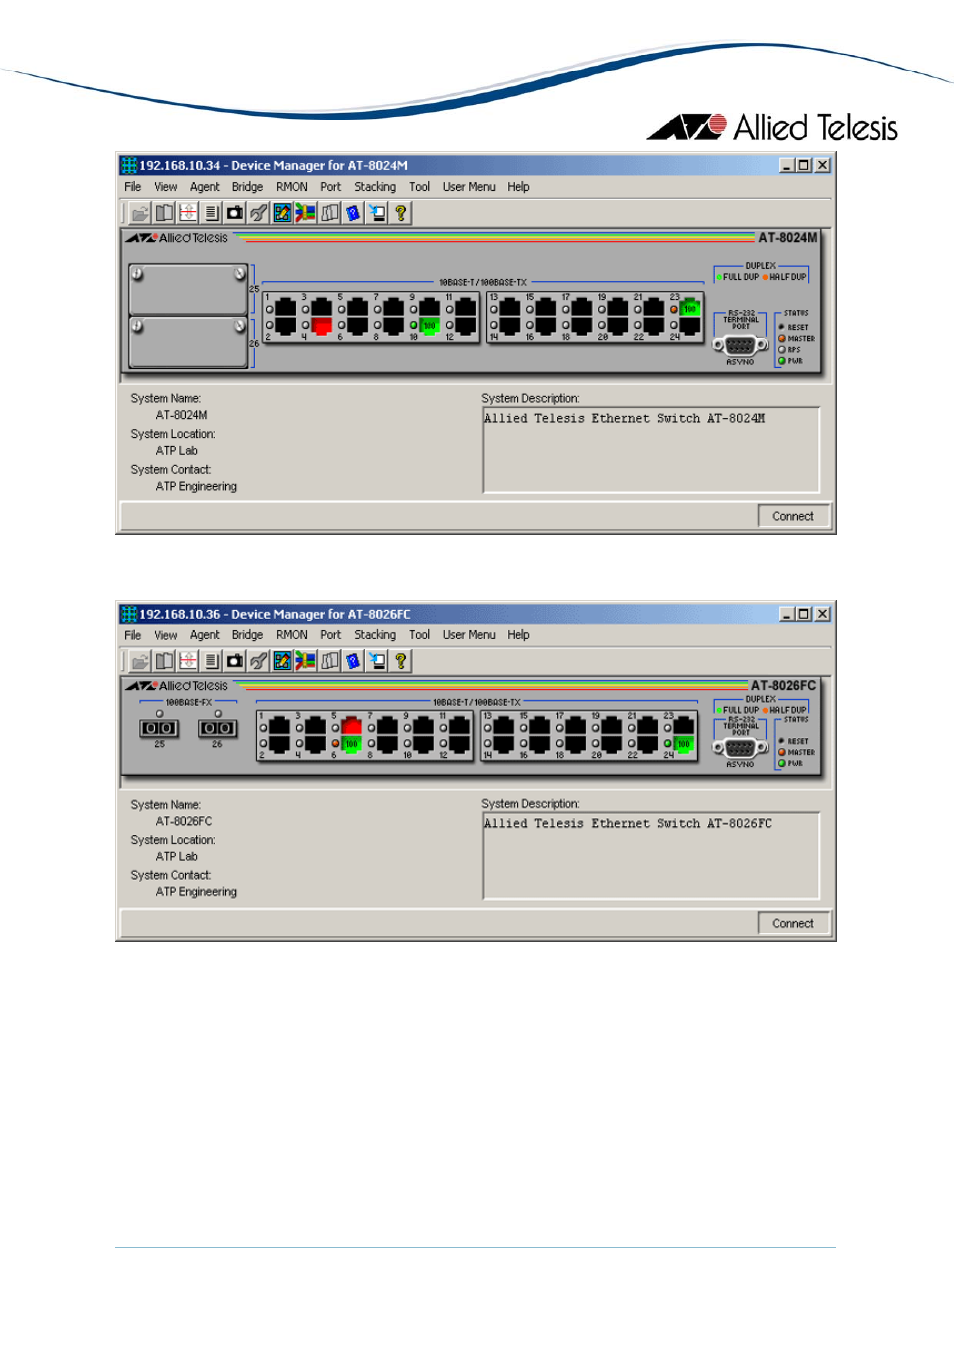The image size is (954, 1350).
Task: Click the camera snapshot icon in AT-8026FC toolbar
Action: point(235,661)
